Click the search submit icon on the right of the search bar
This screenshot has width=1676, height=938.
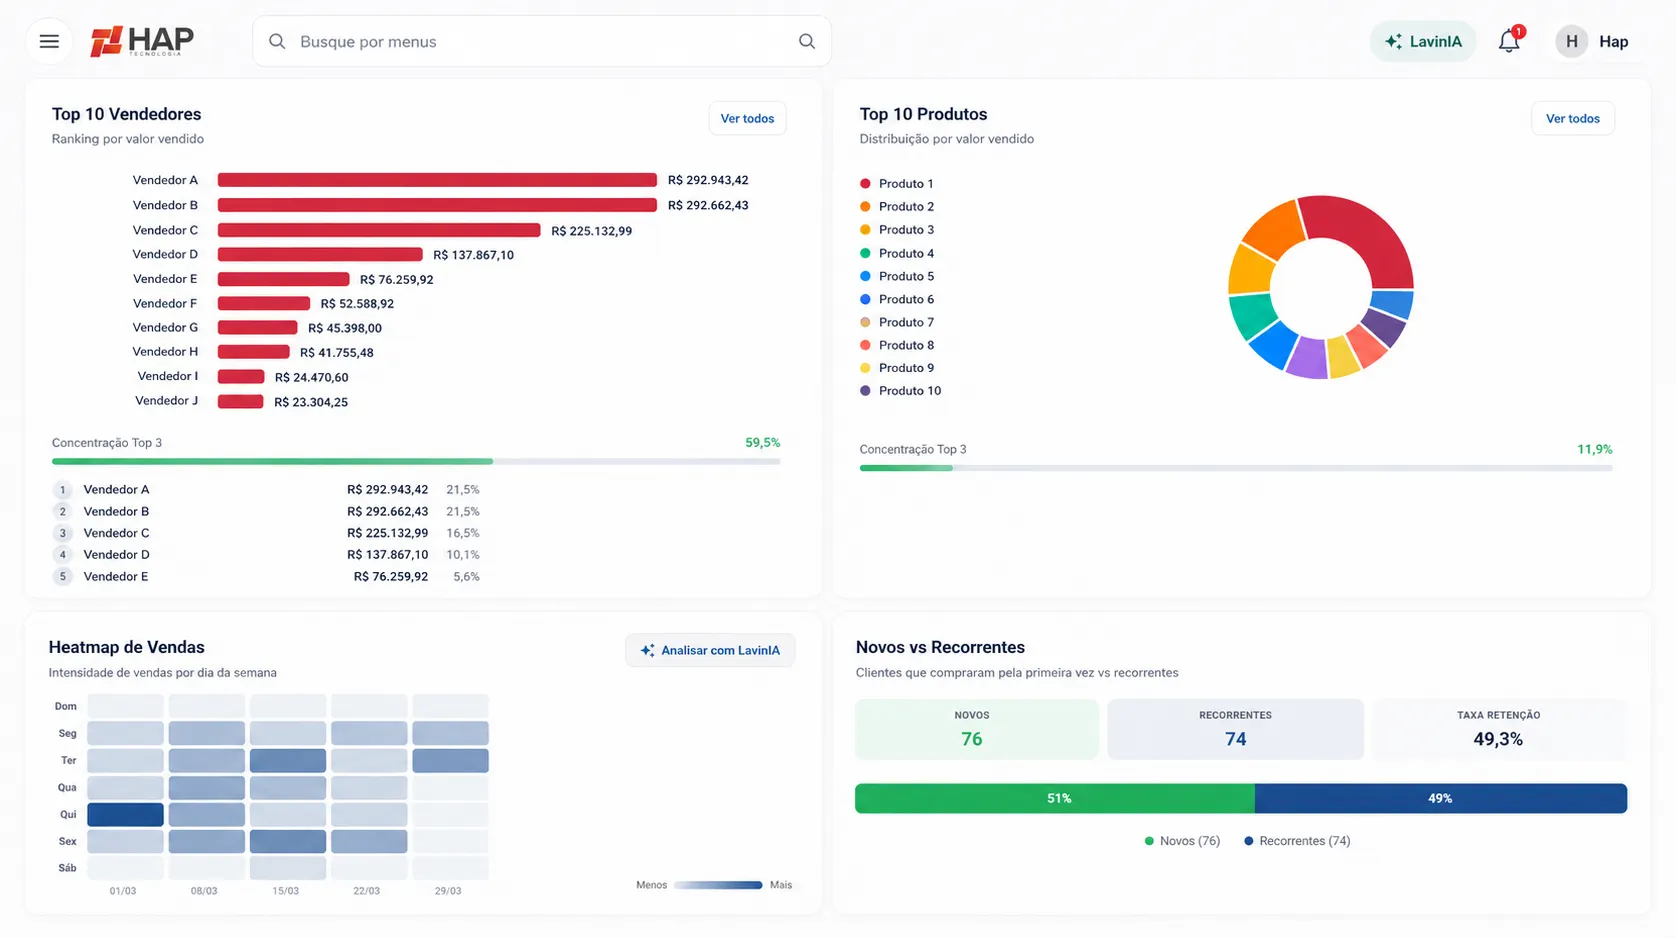tap(806, 41)
